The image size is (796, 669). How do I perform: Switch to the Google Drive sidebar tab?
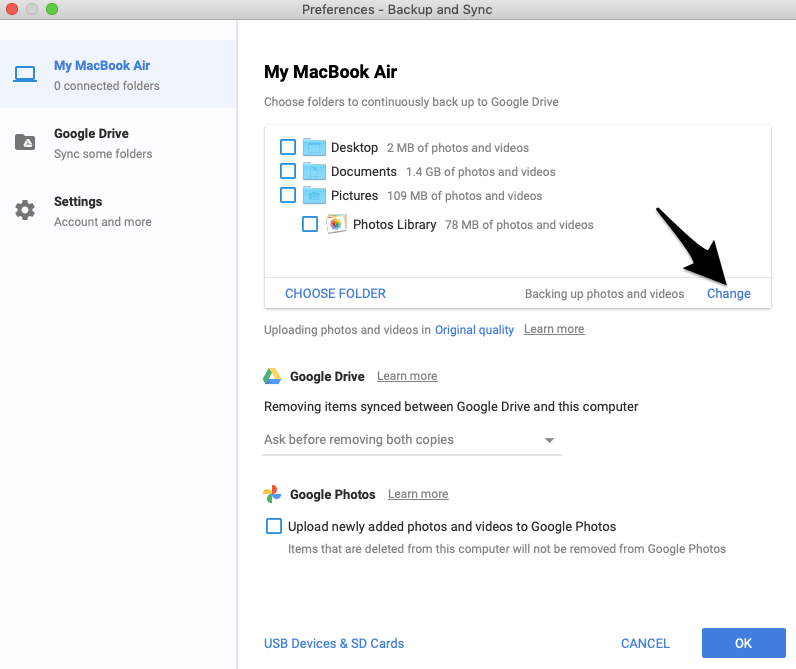pos(118,142)
